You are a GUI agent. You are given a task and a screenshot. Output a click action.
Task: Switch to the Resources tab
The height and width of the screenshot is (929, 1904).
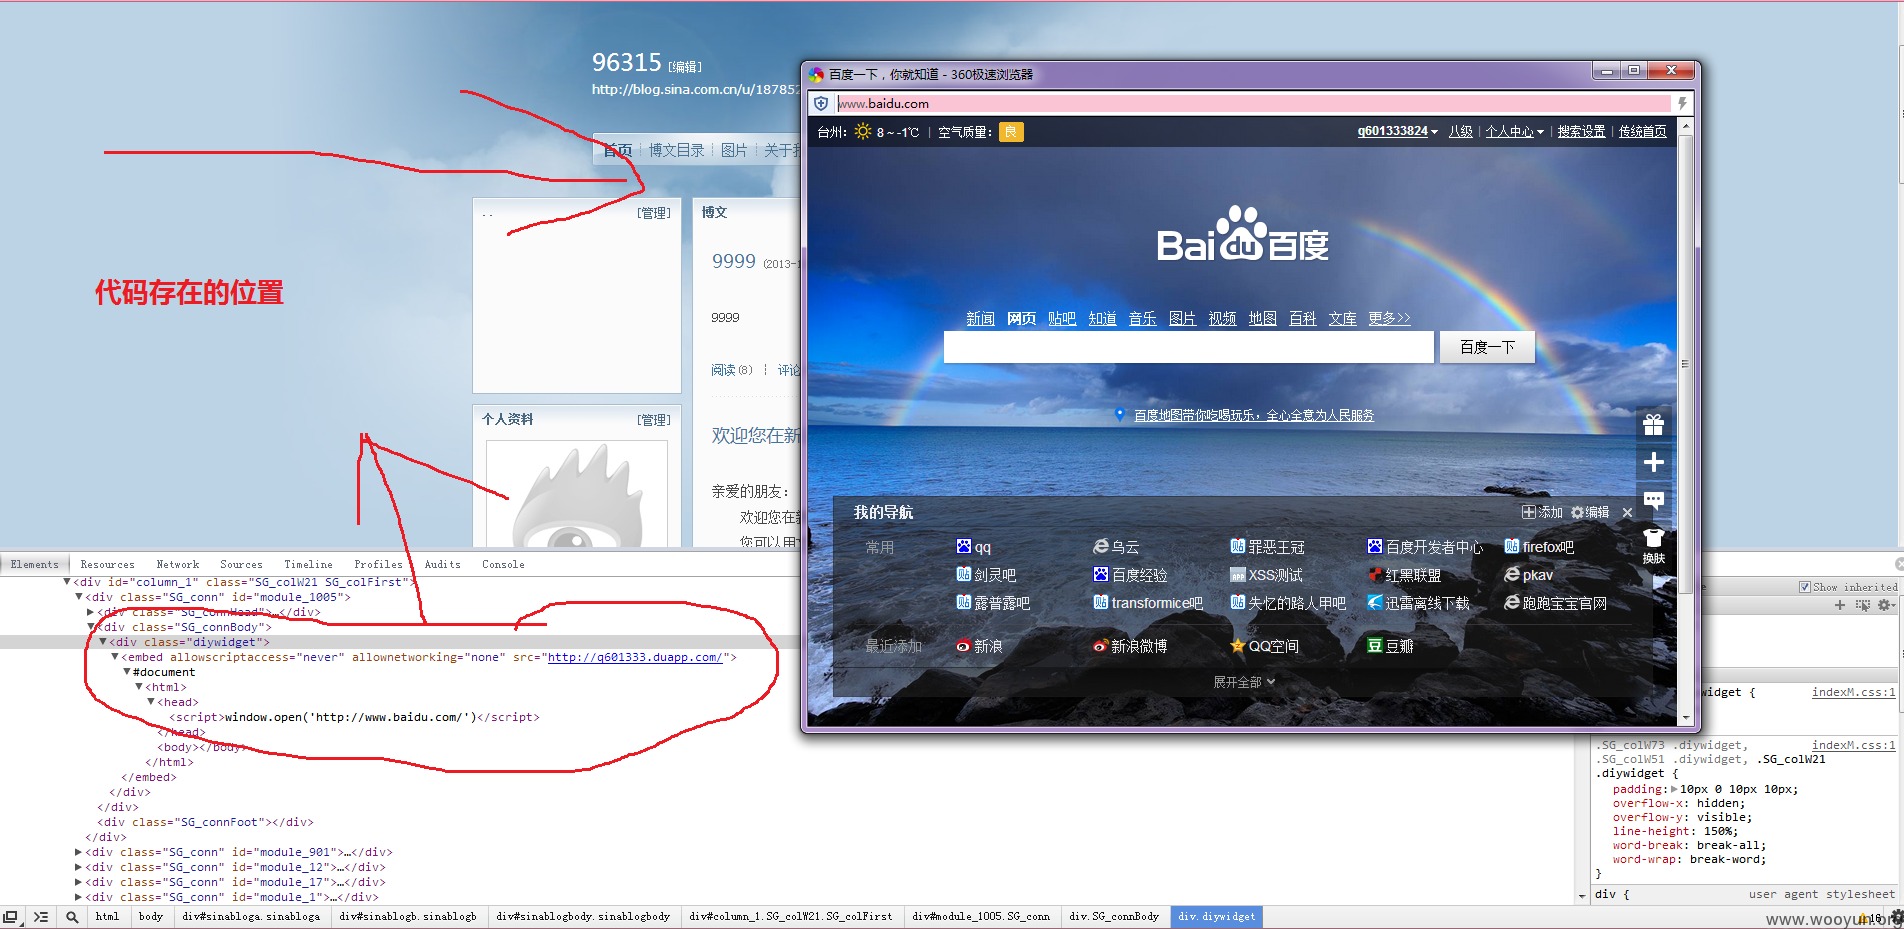(107, 564)
